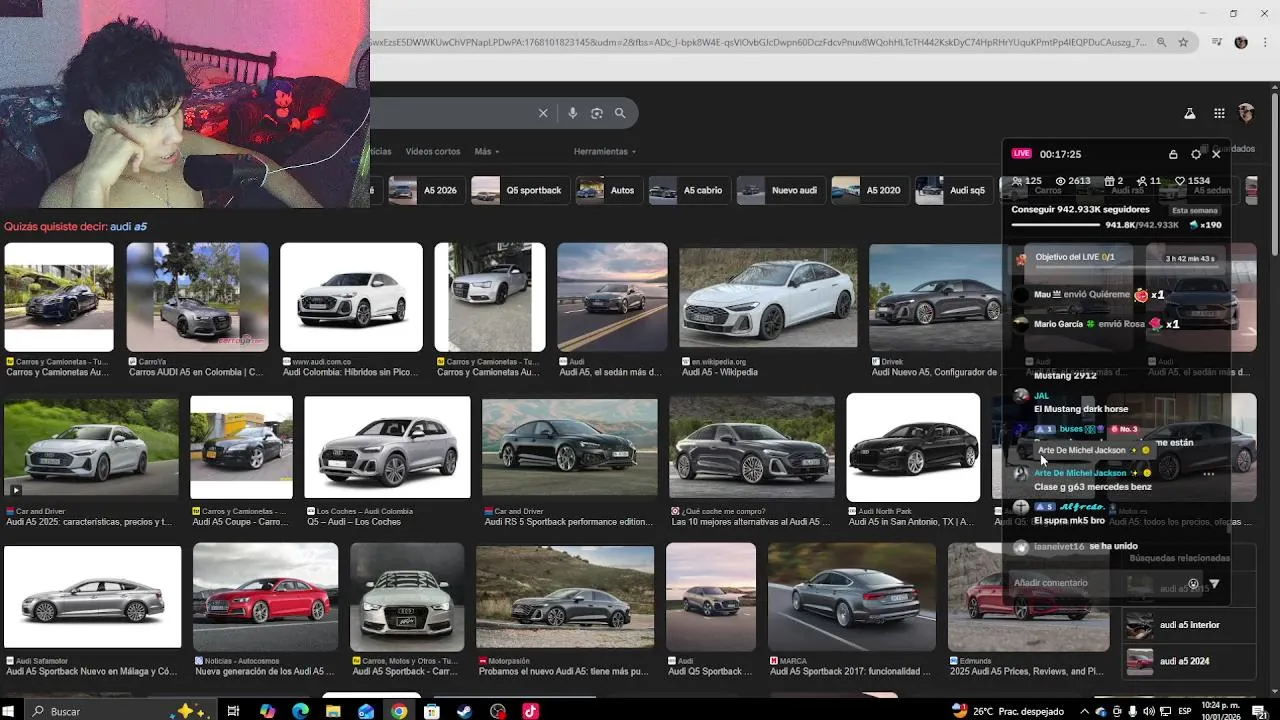Open Google apps grid
This screenshot has height=720, width=1280.
tap(1219, 113)
